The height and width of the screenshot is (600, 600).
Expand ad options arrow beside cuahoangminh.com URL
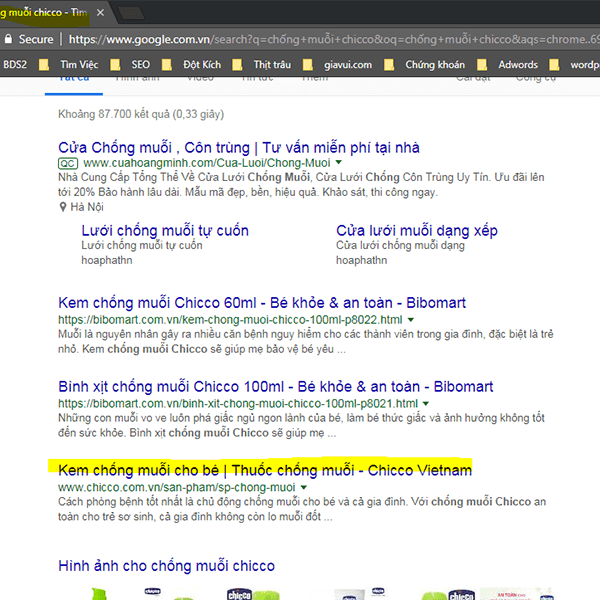[x=339, y=162]
